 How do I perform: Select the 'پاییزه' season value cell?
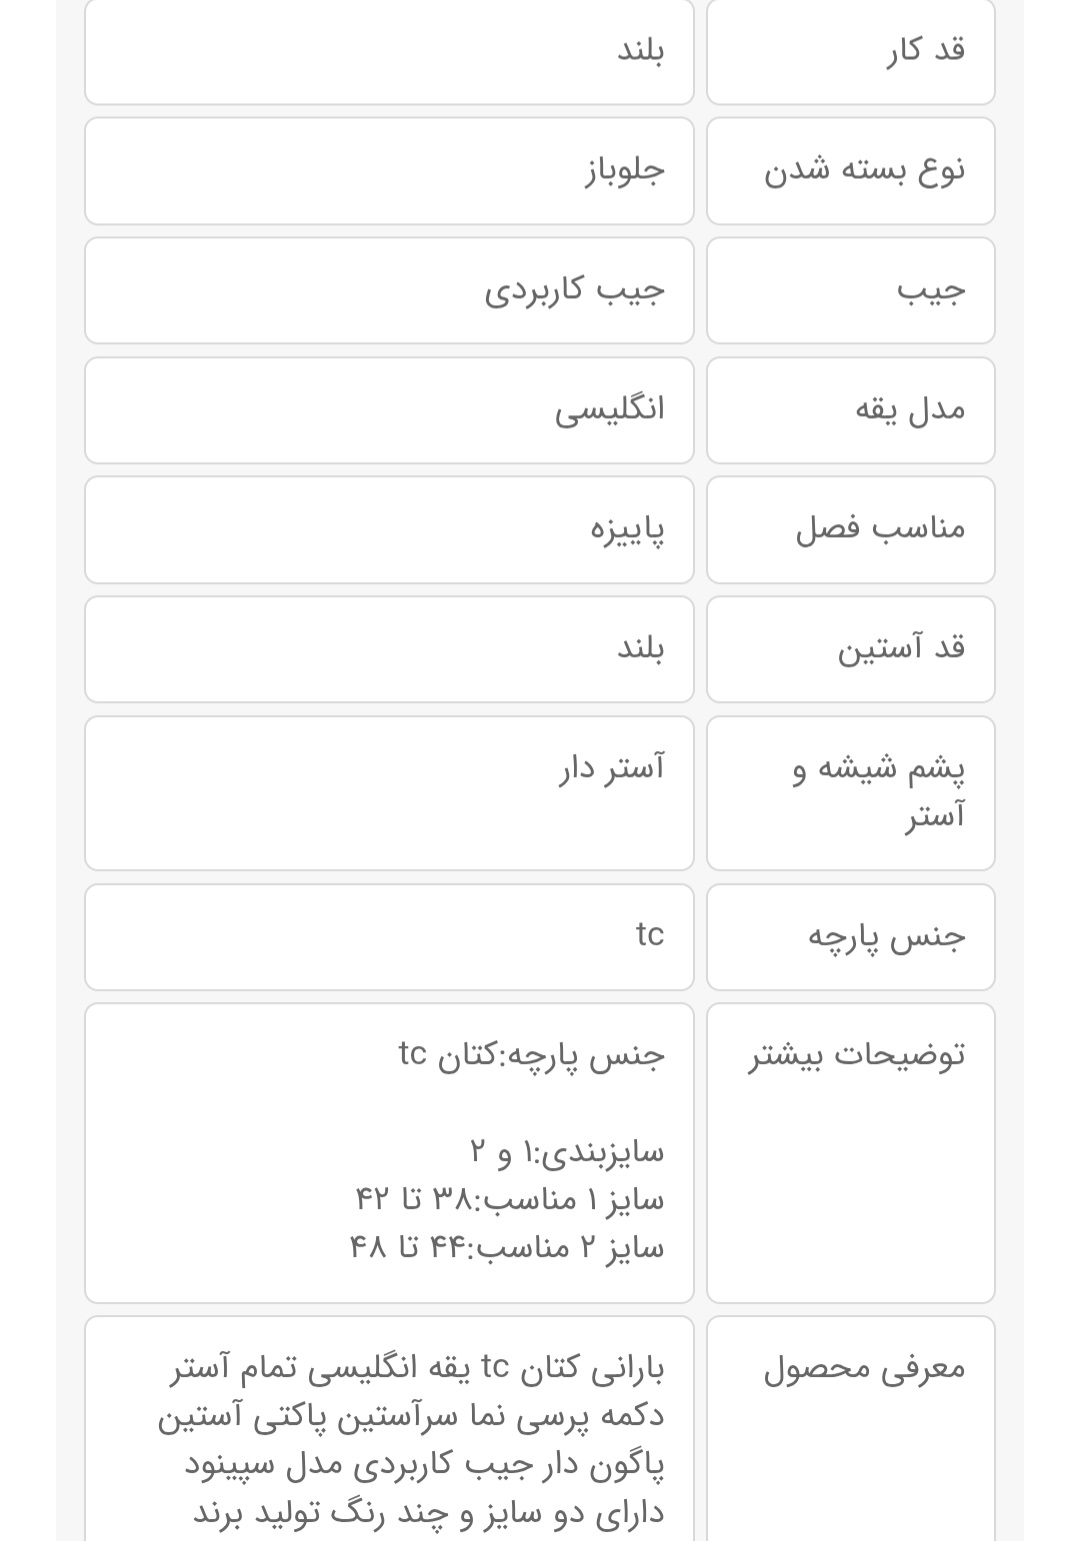click(389, 529)
